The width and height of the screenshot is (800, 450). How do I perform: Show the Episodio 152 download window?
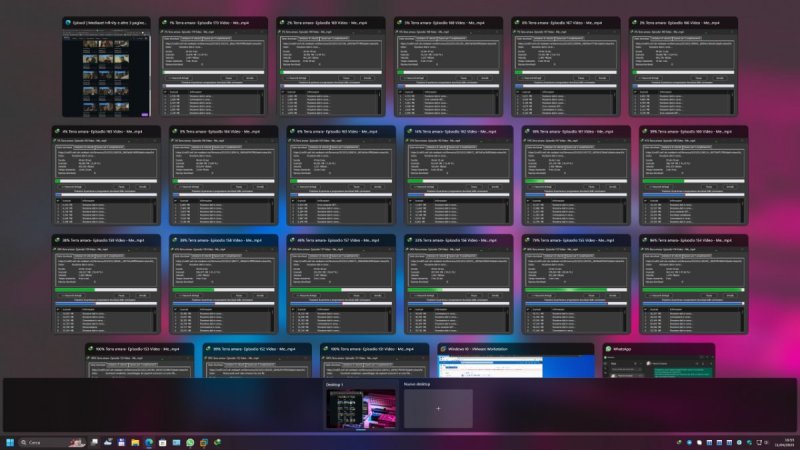257,361
